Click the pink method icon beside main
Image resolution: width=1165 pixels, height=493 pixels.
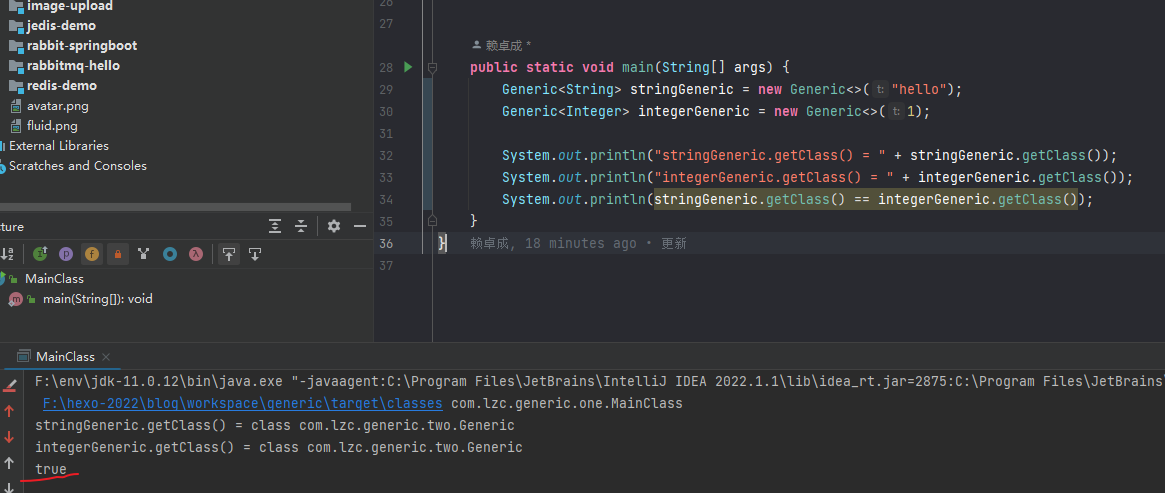pos(15,299)
